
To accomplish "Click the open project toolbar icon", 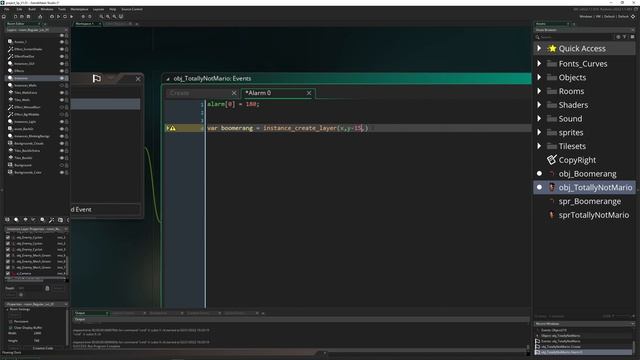I will tap(22, 17).
